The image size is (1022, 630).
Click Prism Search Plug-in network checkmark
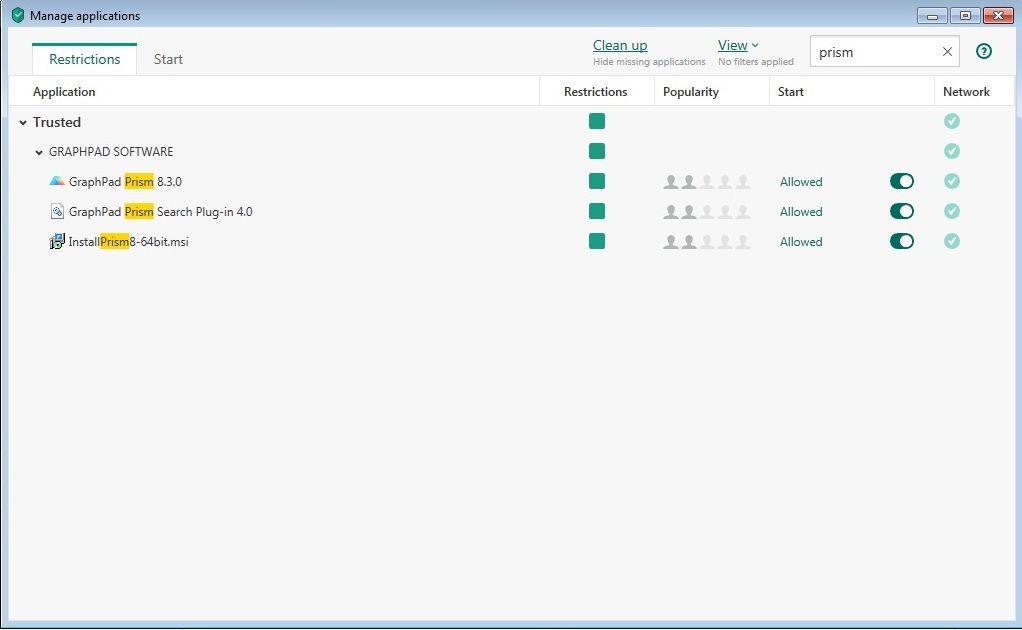click(x=952, y=211)
